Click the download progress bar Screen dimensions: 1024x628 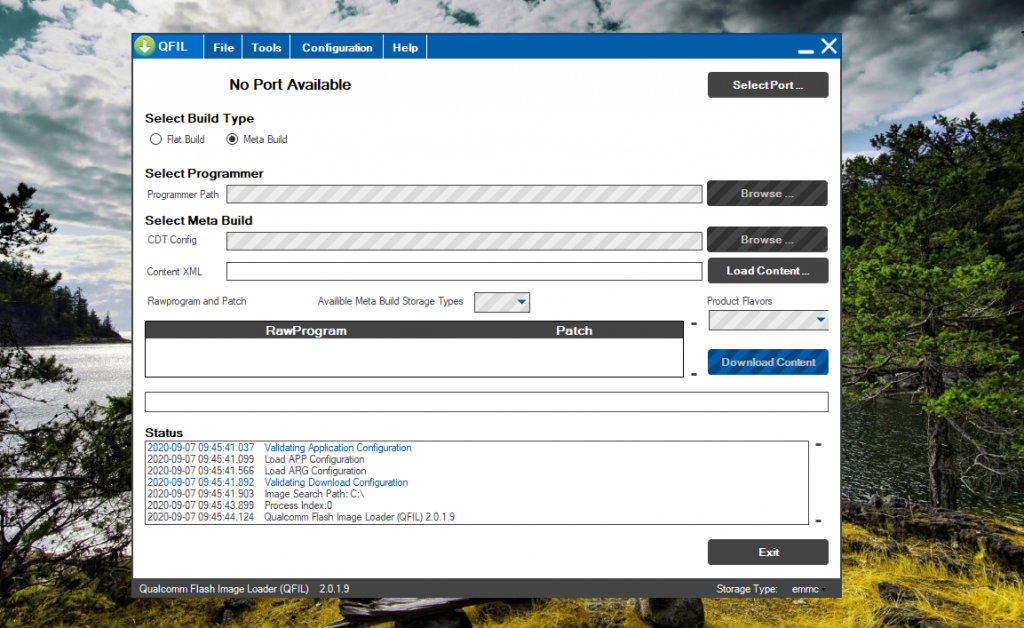click(x=487, y=401)
